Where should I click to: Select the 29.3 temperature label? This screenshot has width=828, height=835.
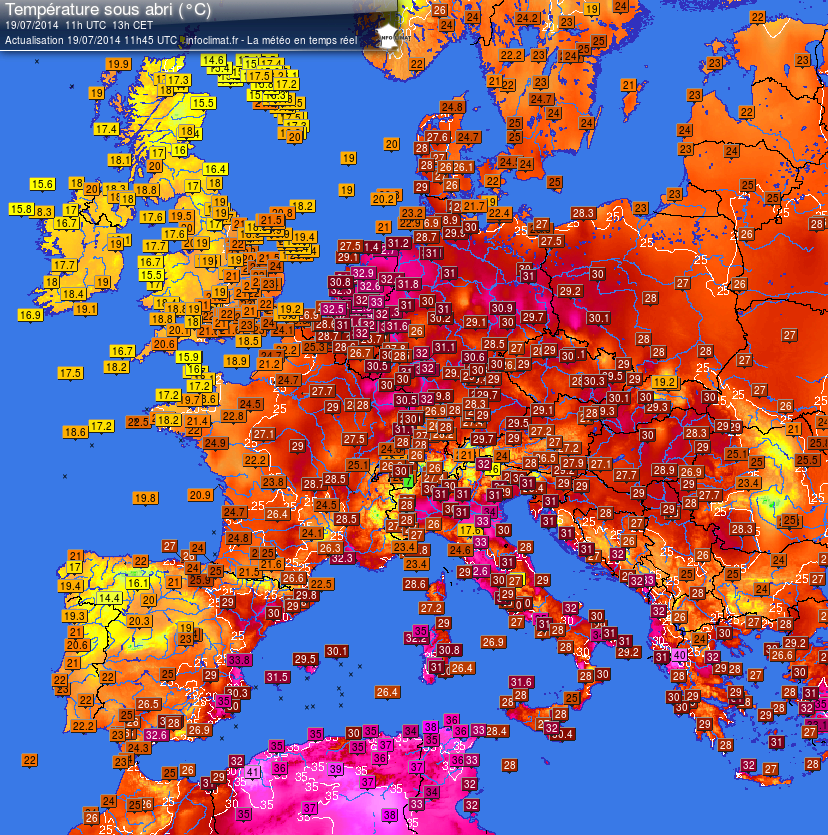tap(657, 406)
